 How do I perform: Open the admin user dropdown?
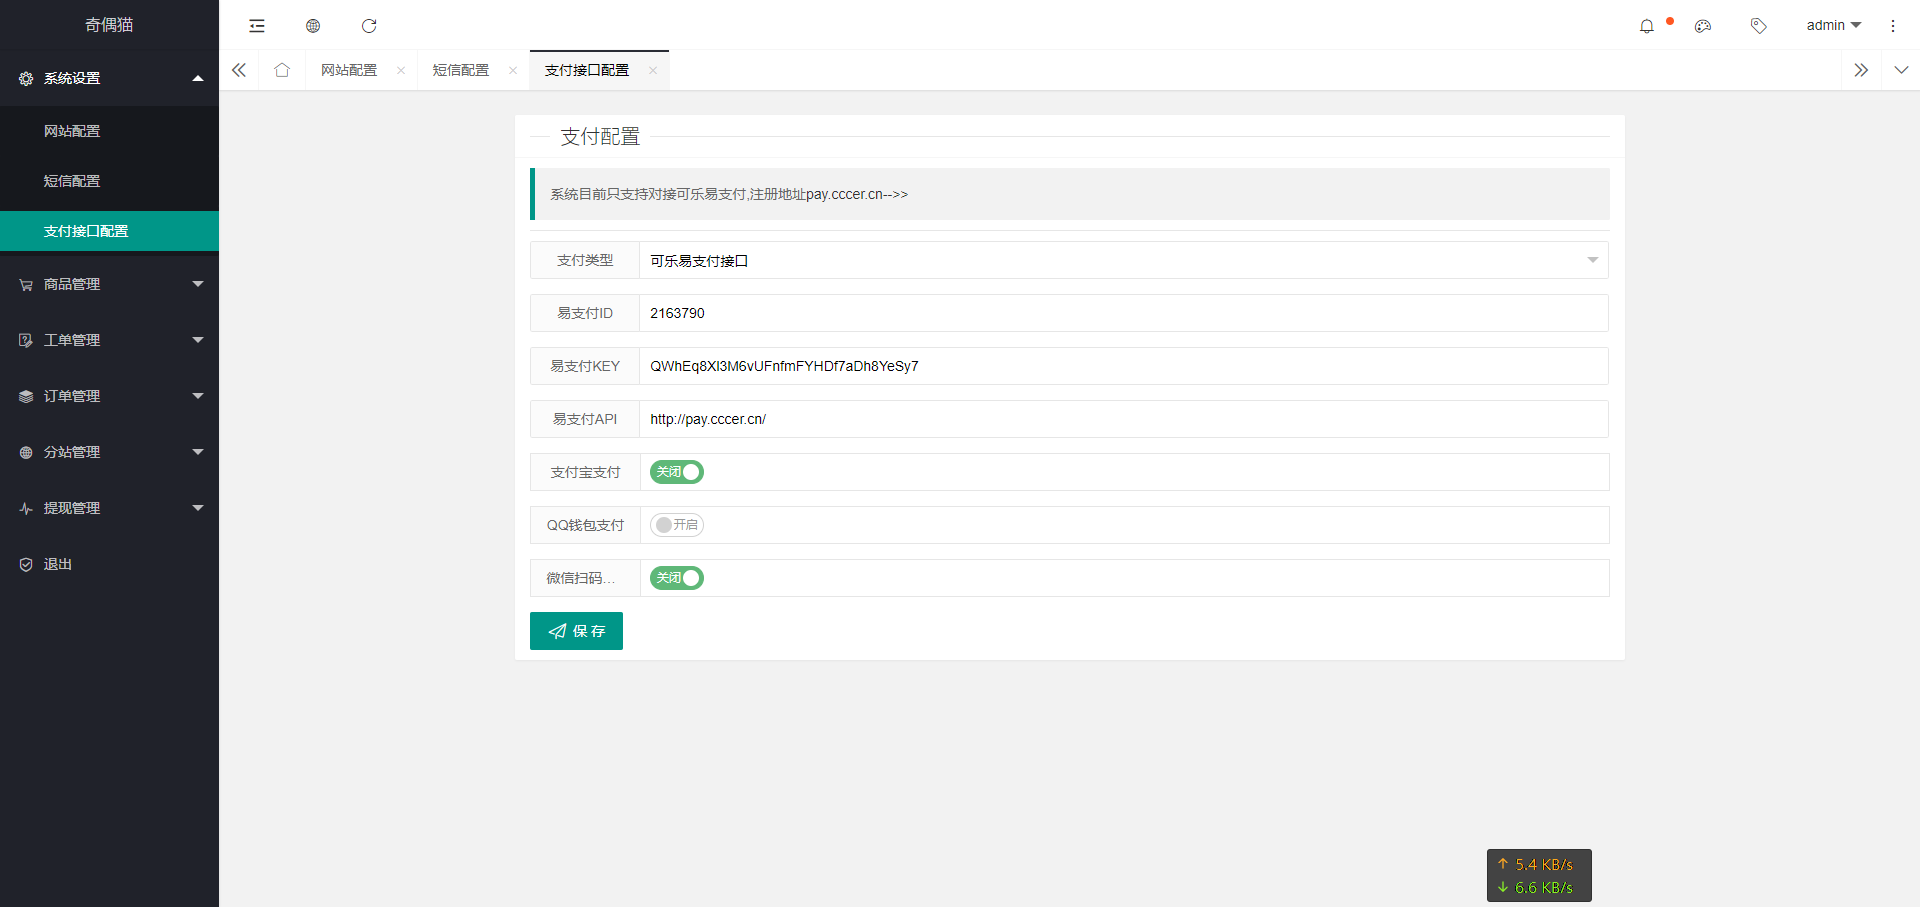tap(1833, 25)
